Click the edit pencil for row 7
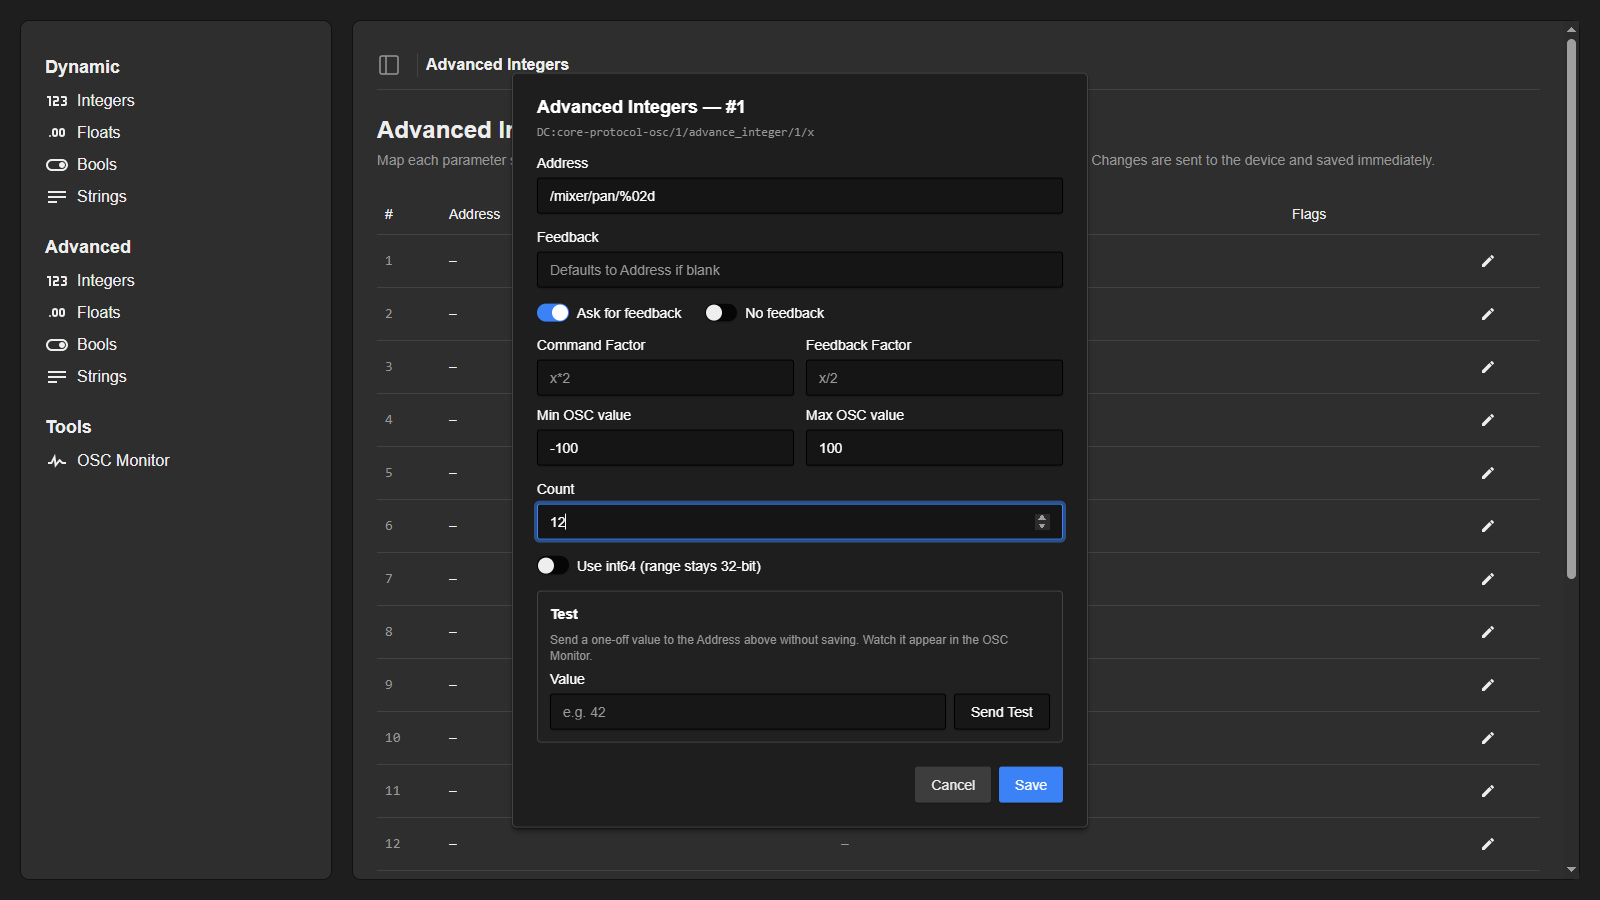 (x=1488, y=579)
